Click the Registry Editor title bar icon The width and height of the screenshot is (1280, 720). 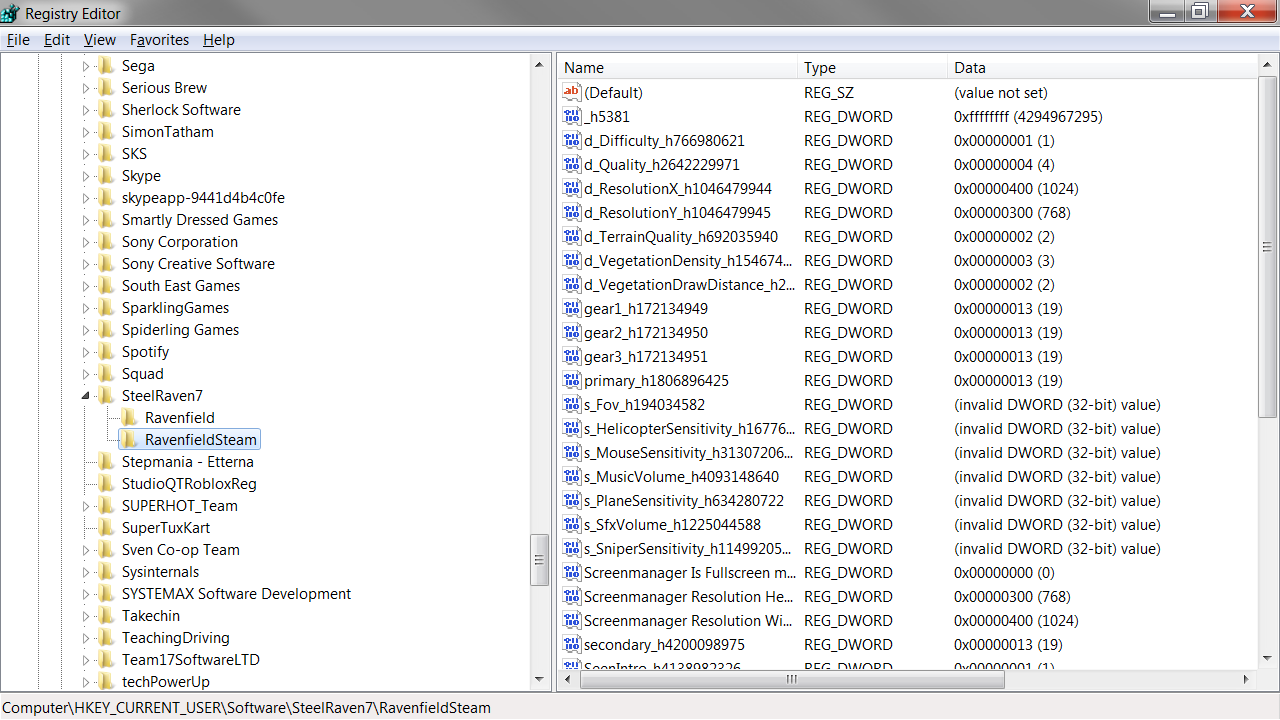click(x=11, y=13)
